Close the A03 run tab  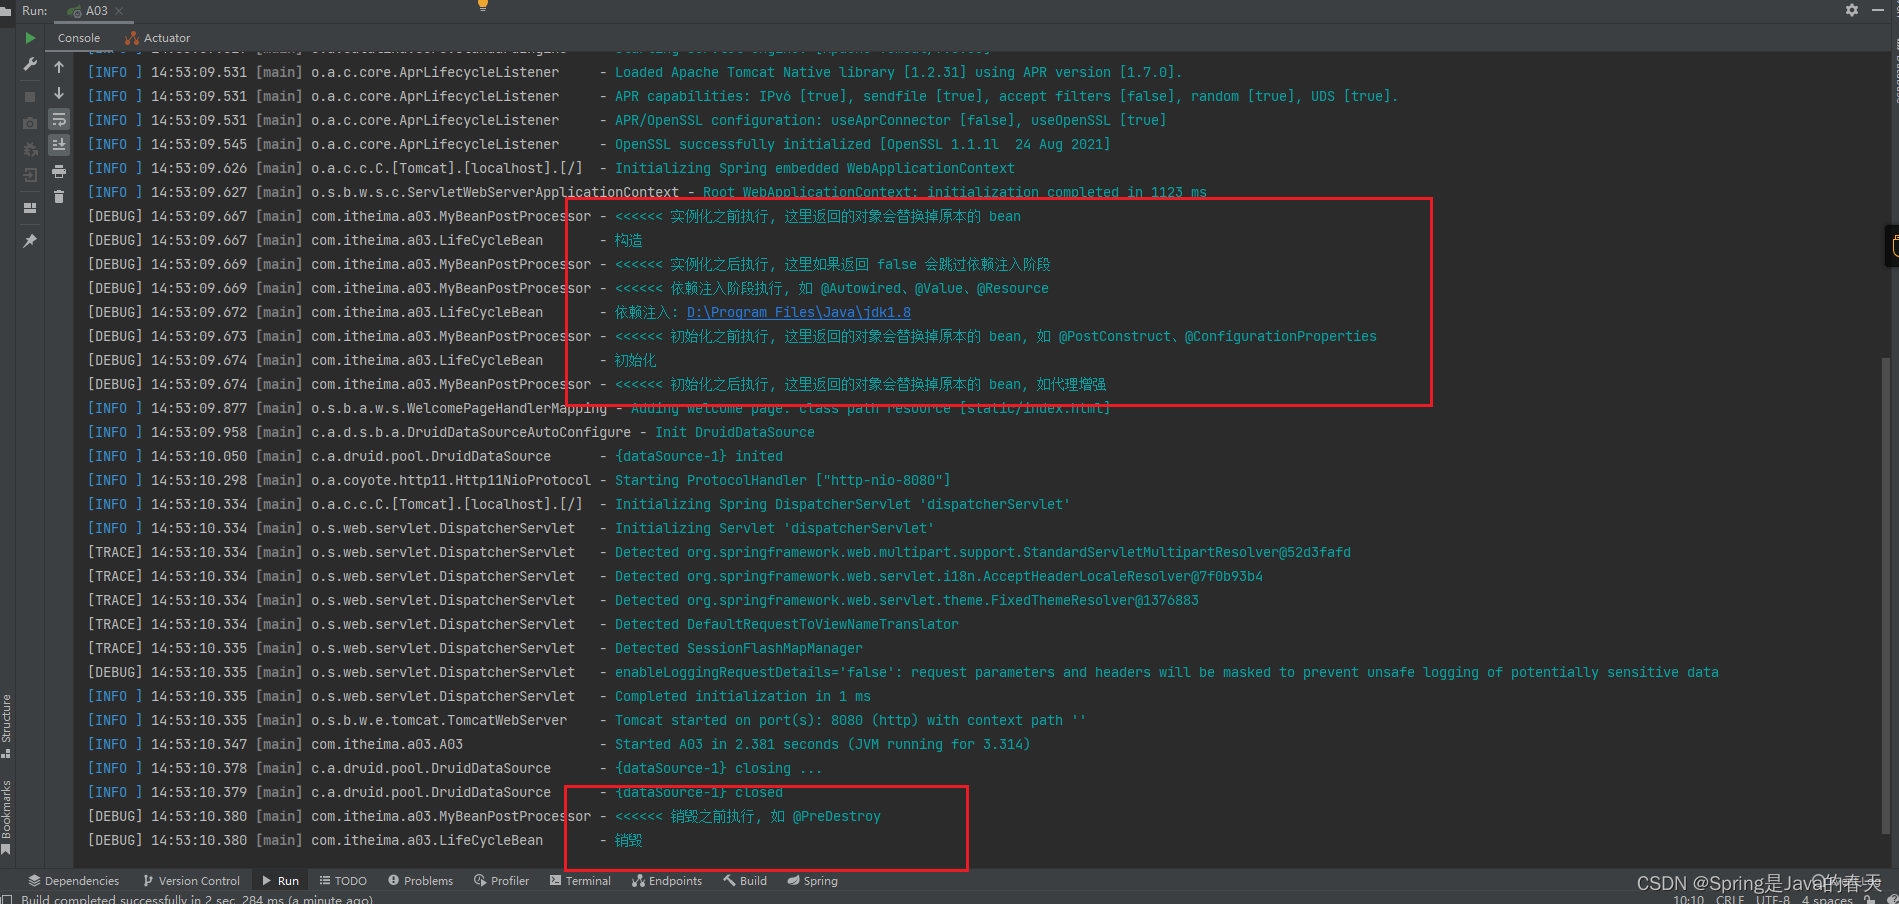click(119, 11)
